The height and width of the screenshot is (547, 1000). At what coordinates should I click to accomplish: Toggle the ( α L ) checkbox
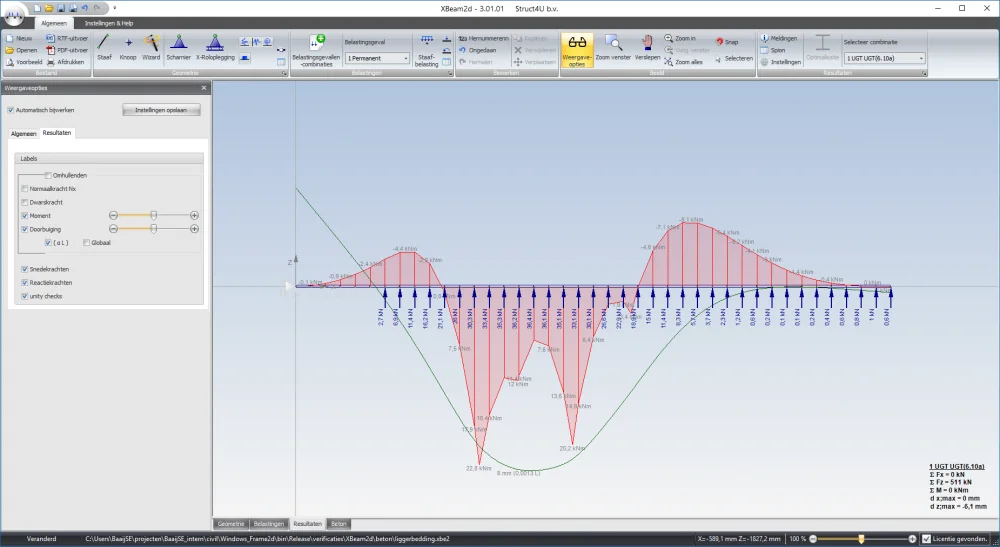(48, 243)
